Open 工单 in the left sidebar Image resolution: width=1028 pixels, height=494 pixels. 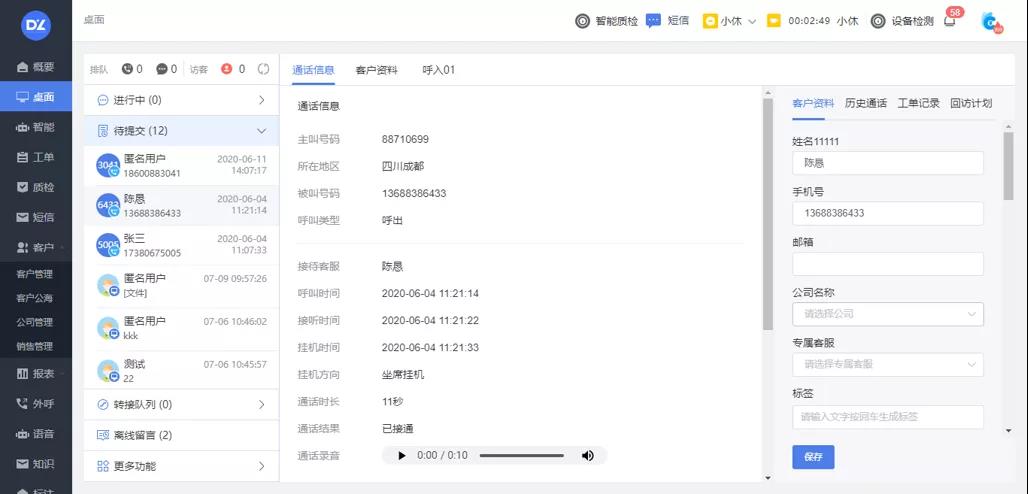tap(36, 157)
